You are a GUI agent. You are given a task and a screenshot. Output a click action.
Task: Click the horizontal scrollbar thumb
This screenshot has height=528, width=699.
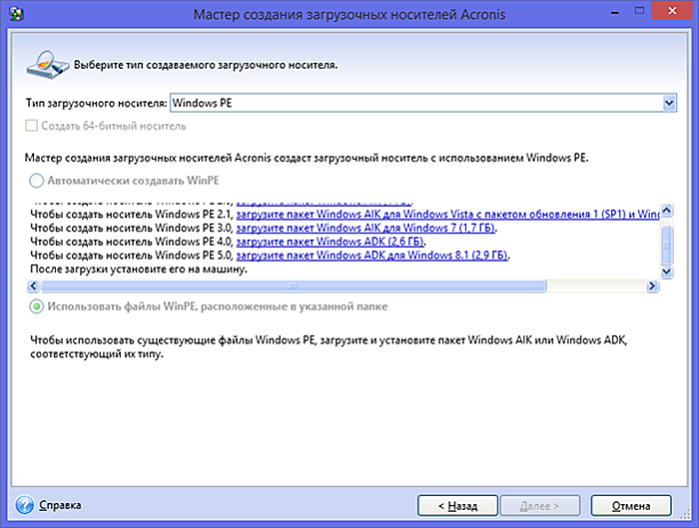293,286
